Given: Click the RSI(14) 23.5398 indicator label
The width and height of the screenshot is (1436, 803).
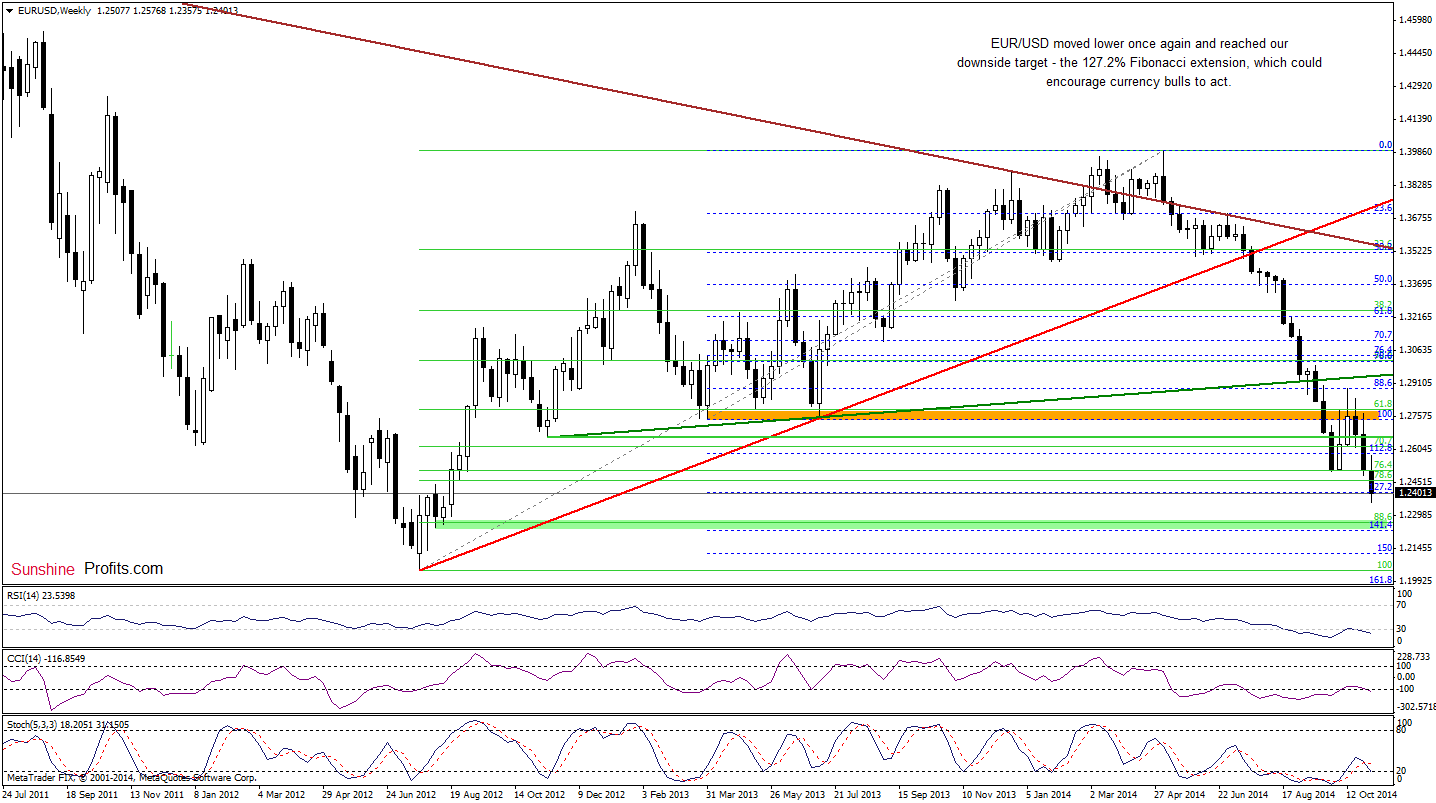Looking at the screenshot, I should [x=40, y=595].
